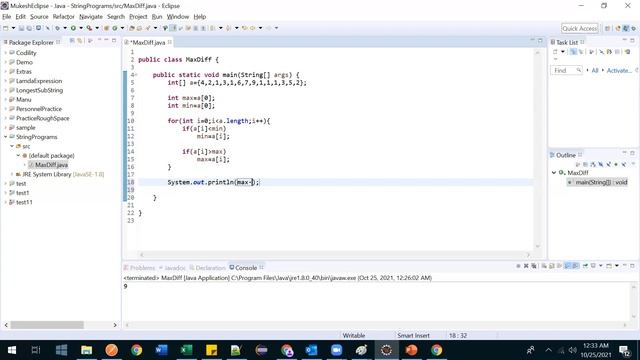
Task: Open Microsoft Word from the taskbar
Action: point(161,350)
